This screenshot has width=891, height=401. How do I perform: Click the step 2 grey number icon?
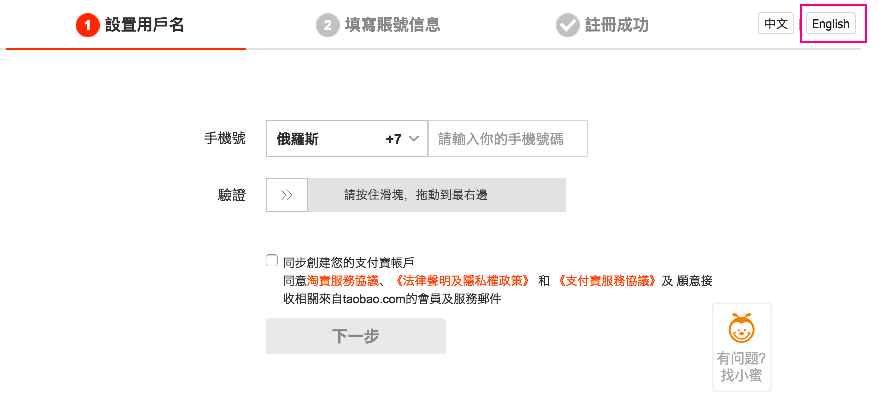tap(327, 25)
